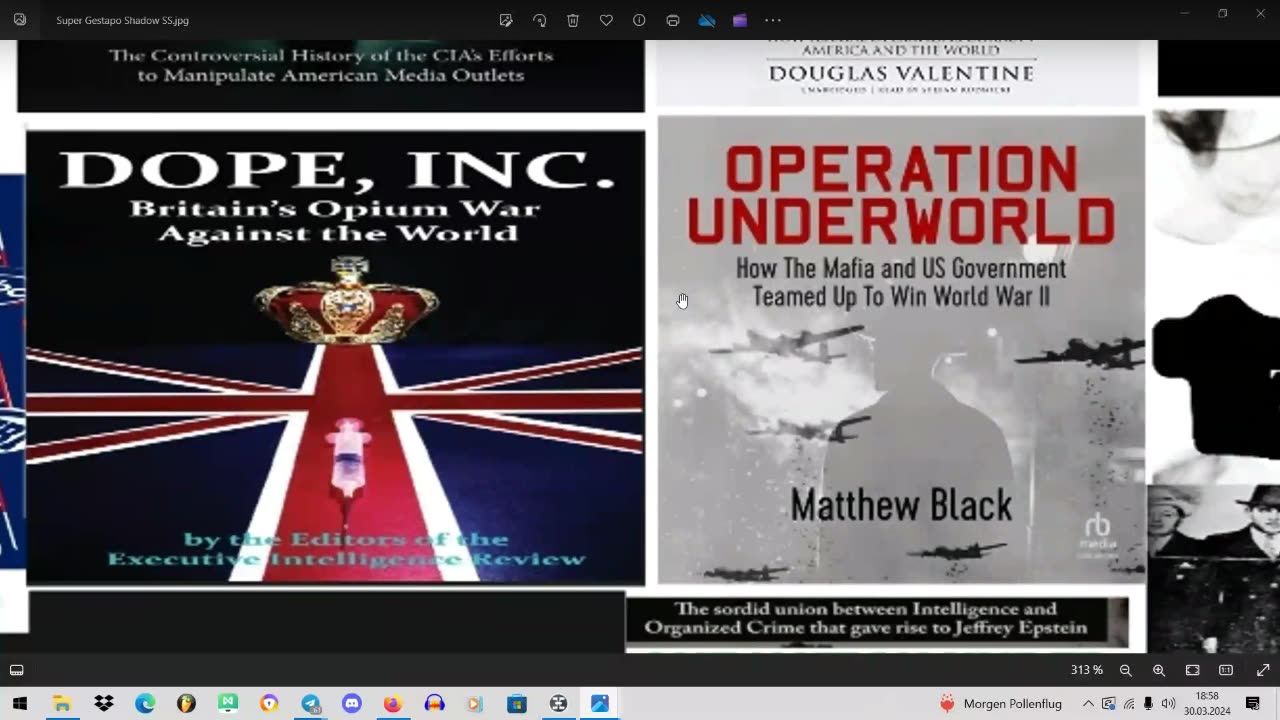Image resolution: width=1280 pixels, height=720 pixels.
Task: Open clock showing 18:58 30.03.2024
Action: (1207, 704)
